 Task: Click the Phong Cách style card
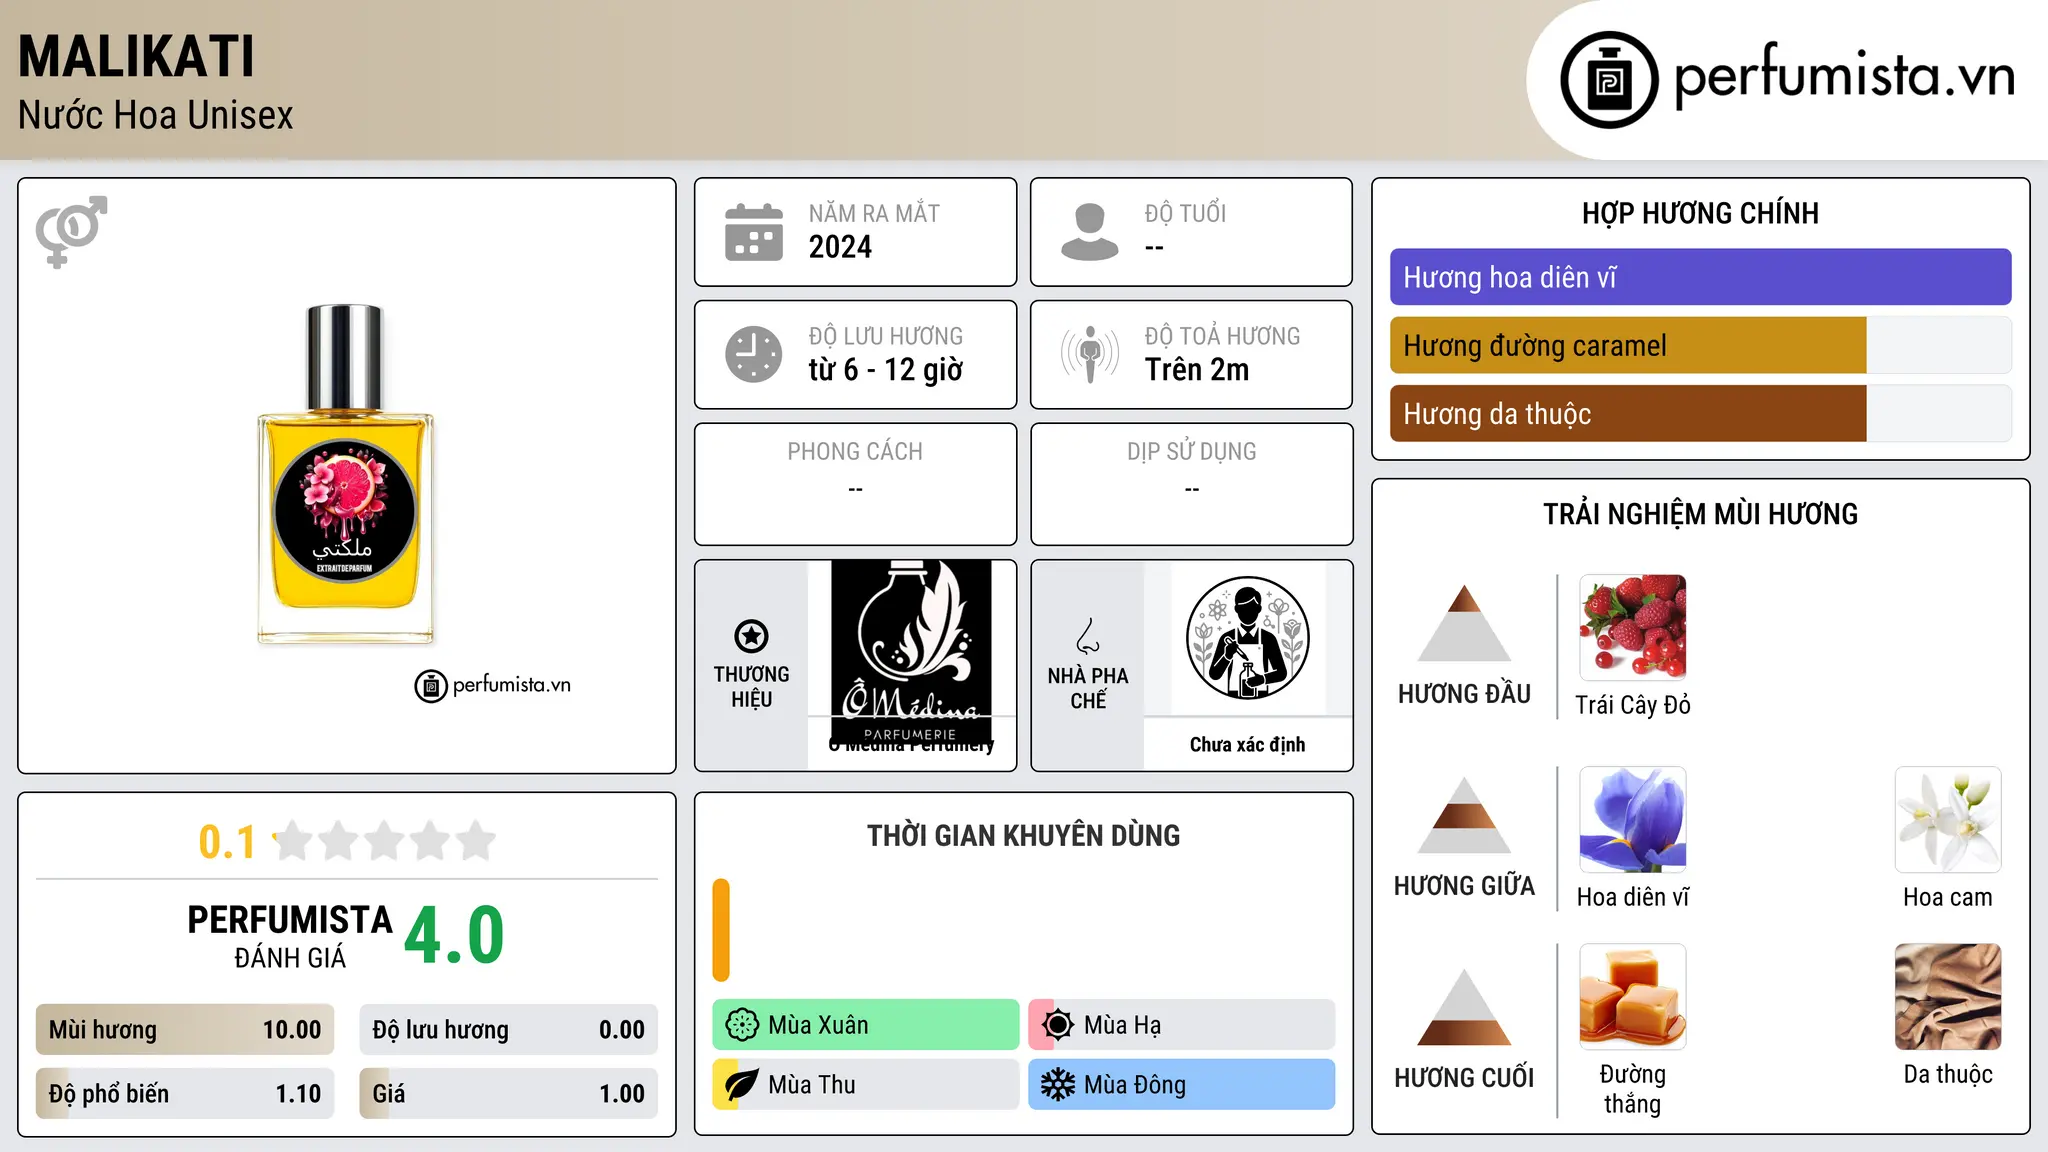coord(855,484)
